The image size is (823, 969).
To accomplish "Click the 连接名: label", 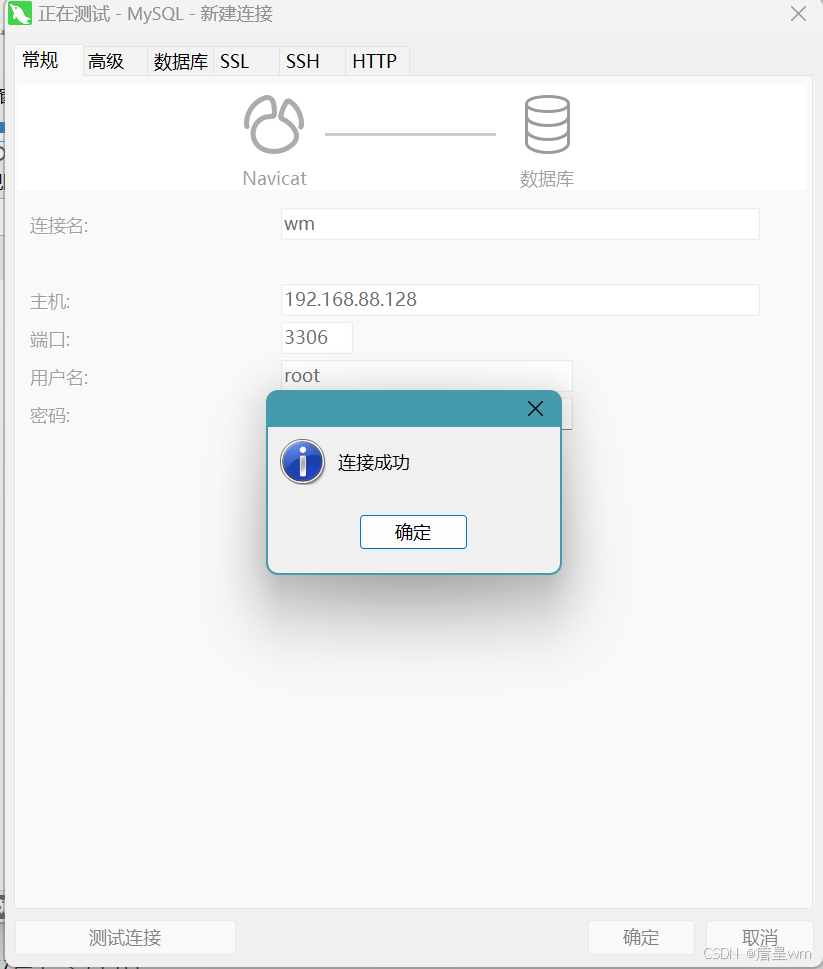I will tap(59, 226).
